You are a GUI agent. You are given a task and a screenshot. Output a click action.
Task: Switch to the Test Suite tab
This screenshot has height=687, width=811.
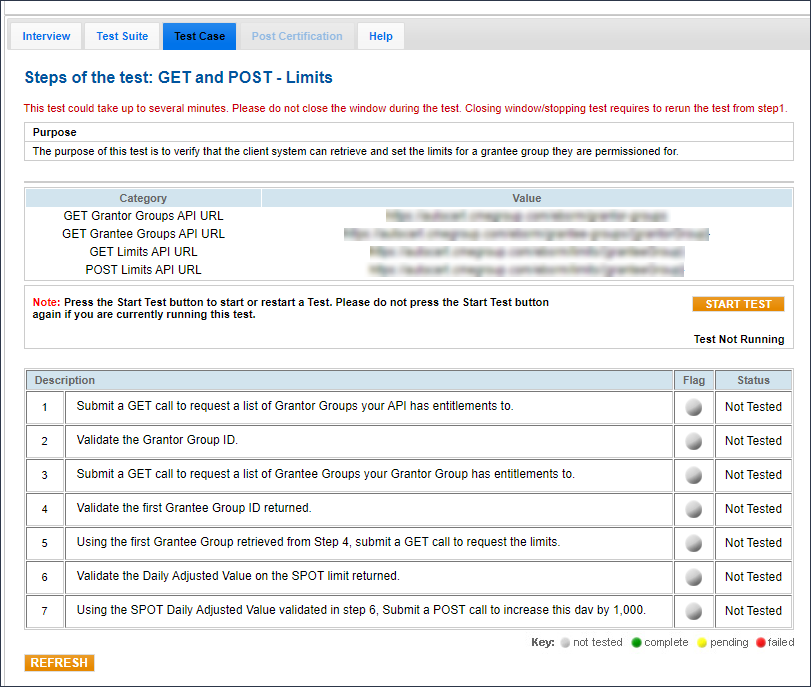point(122,36)
